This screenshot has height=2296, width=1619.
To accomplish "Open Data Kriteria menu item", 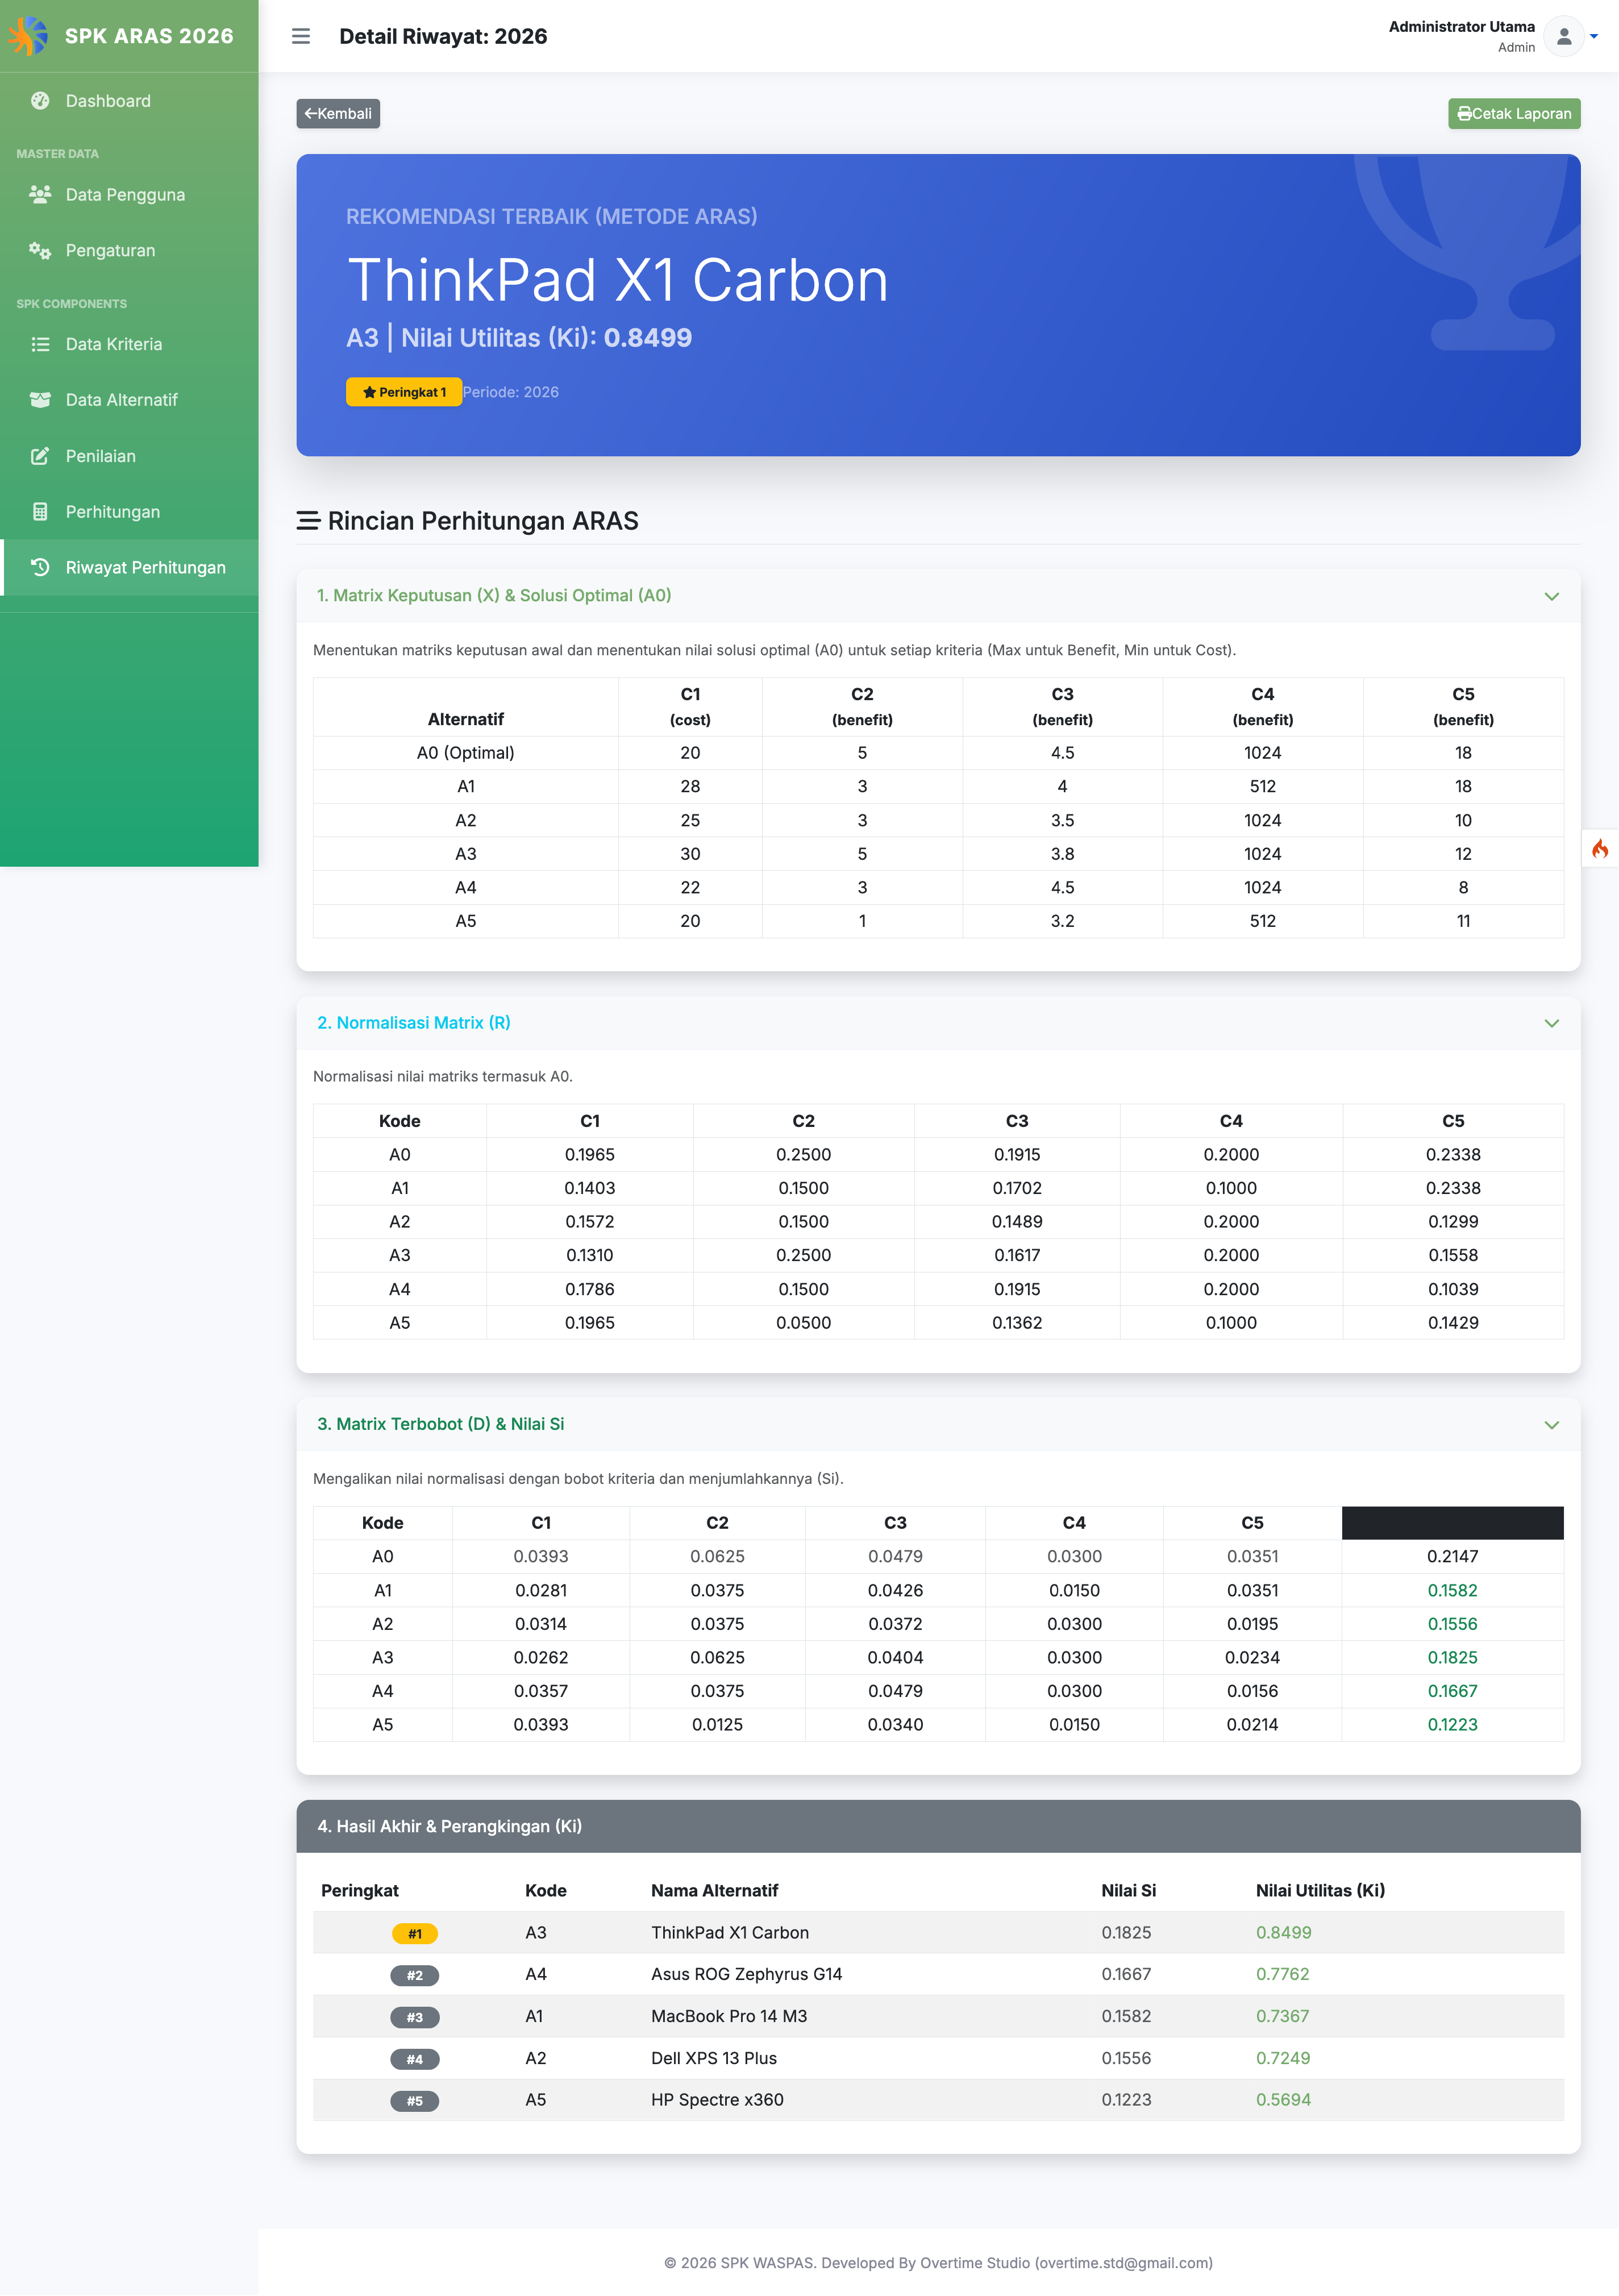I will click(x=129, y=344).
